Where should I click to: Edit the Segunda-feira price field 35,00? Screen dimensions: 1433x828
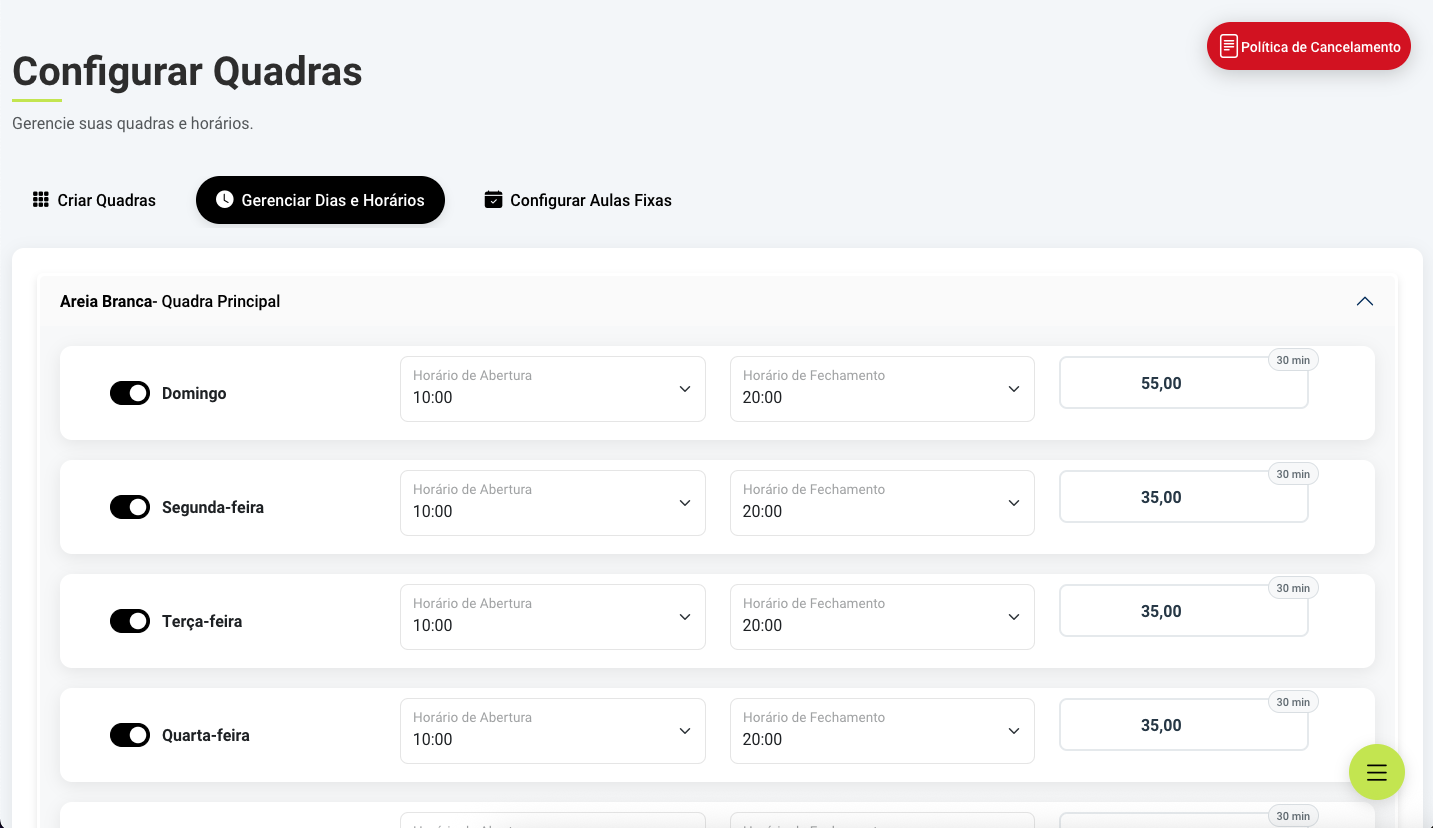pos(1184,497)
